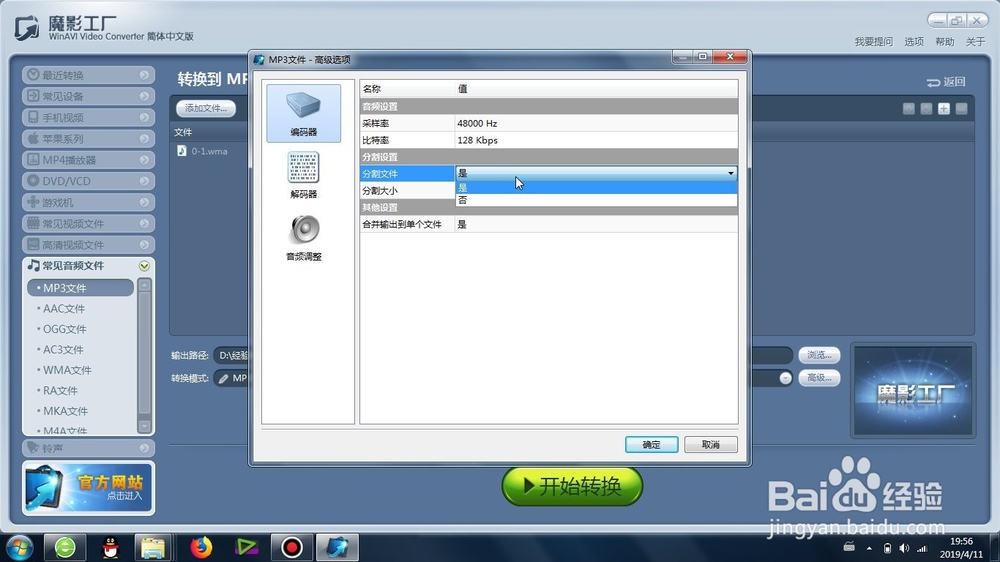Expand the 常见设备 category

click(x=89, y=96)
